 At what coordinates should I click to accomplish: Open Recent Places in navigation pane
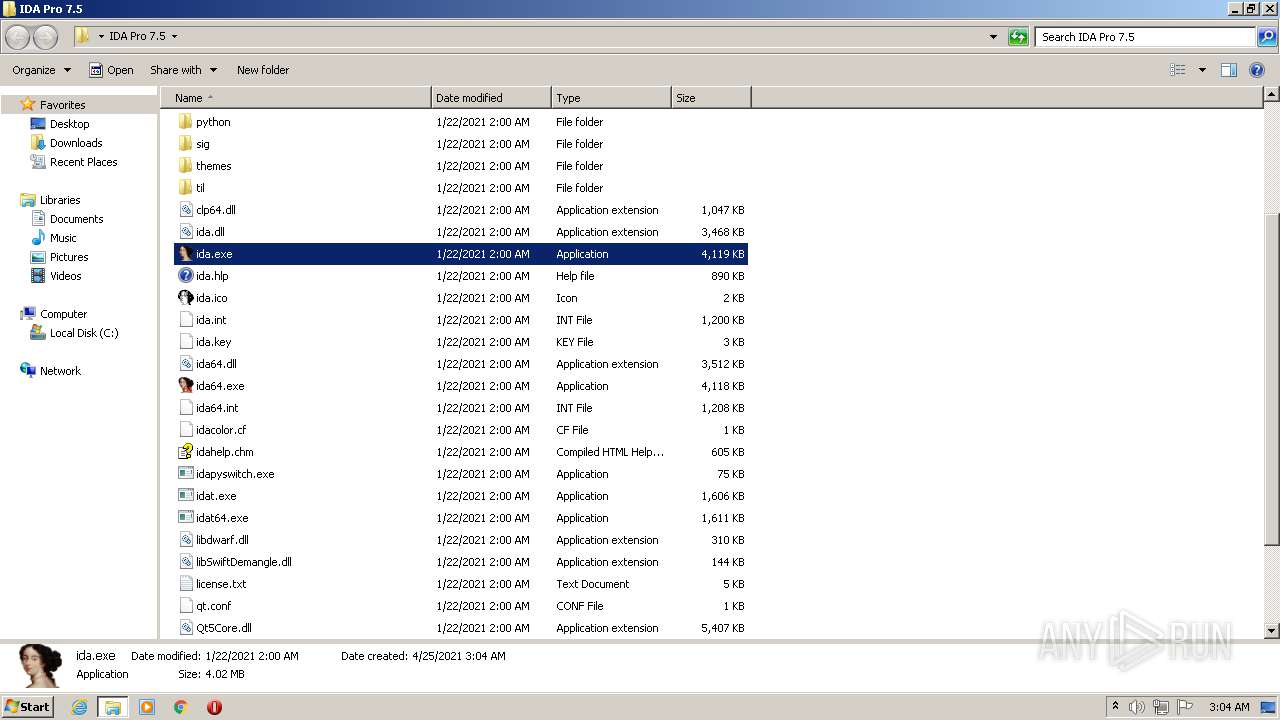click(x=83, y=162)
